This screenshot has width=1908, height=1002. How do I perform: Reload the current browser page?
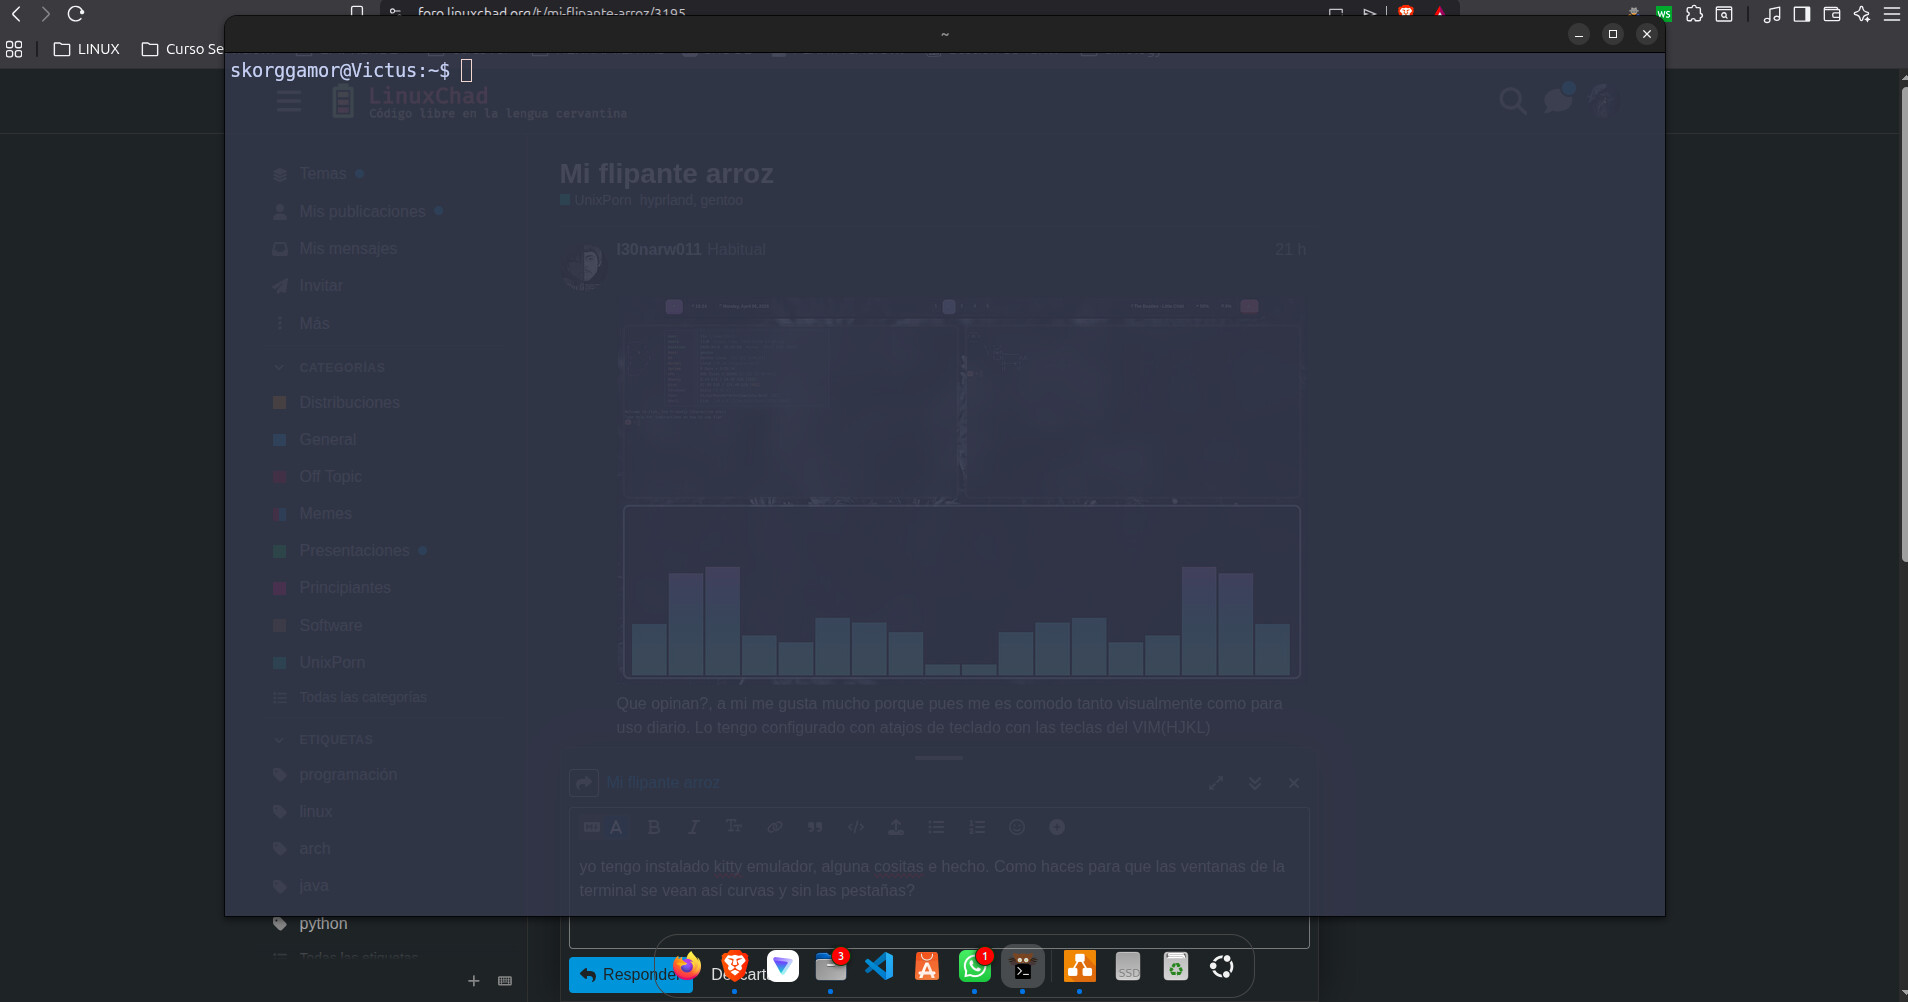76,14
